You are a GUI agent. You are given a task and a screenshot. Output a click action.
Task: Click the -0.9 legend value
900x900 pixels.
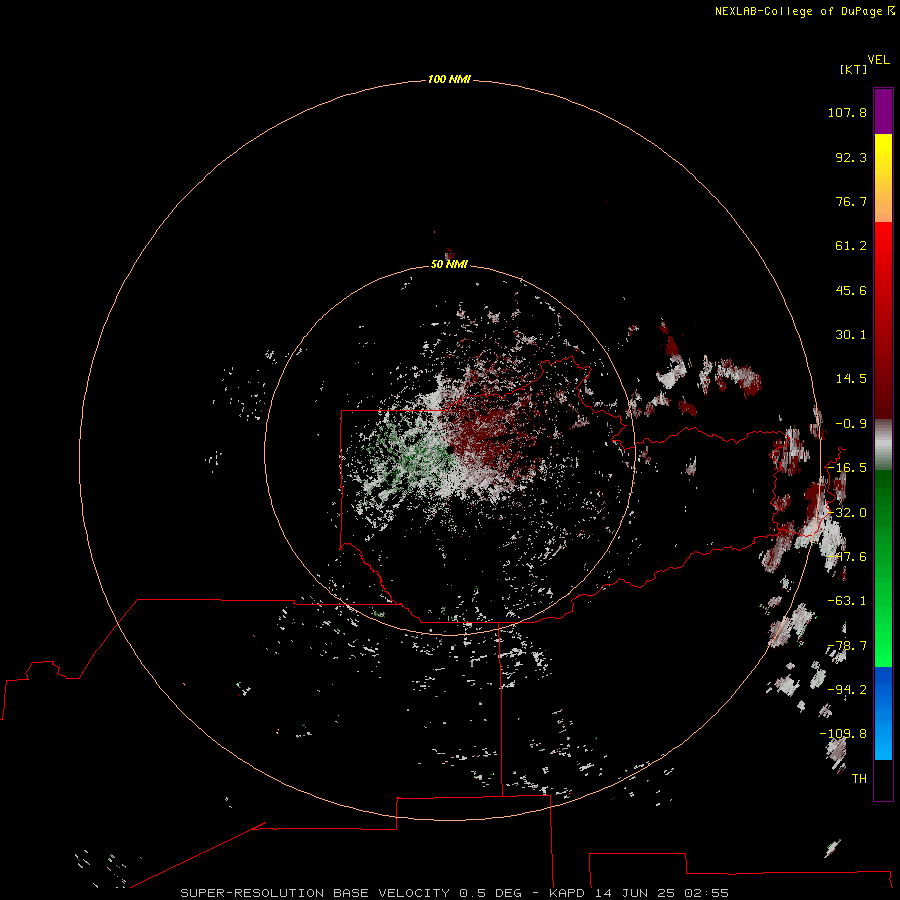click(x=851, y=424)
